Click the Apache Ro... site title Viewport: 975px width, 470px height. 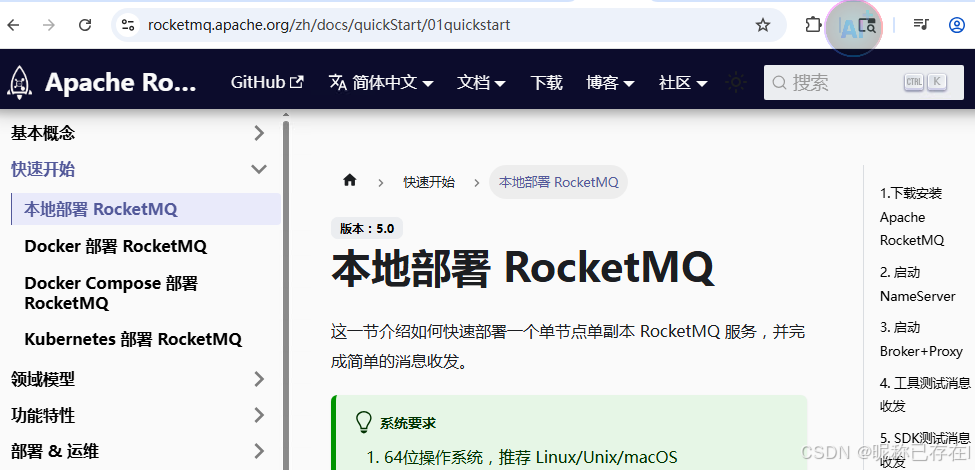pos(121,82)
